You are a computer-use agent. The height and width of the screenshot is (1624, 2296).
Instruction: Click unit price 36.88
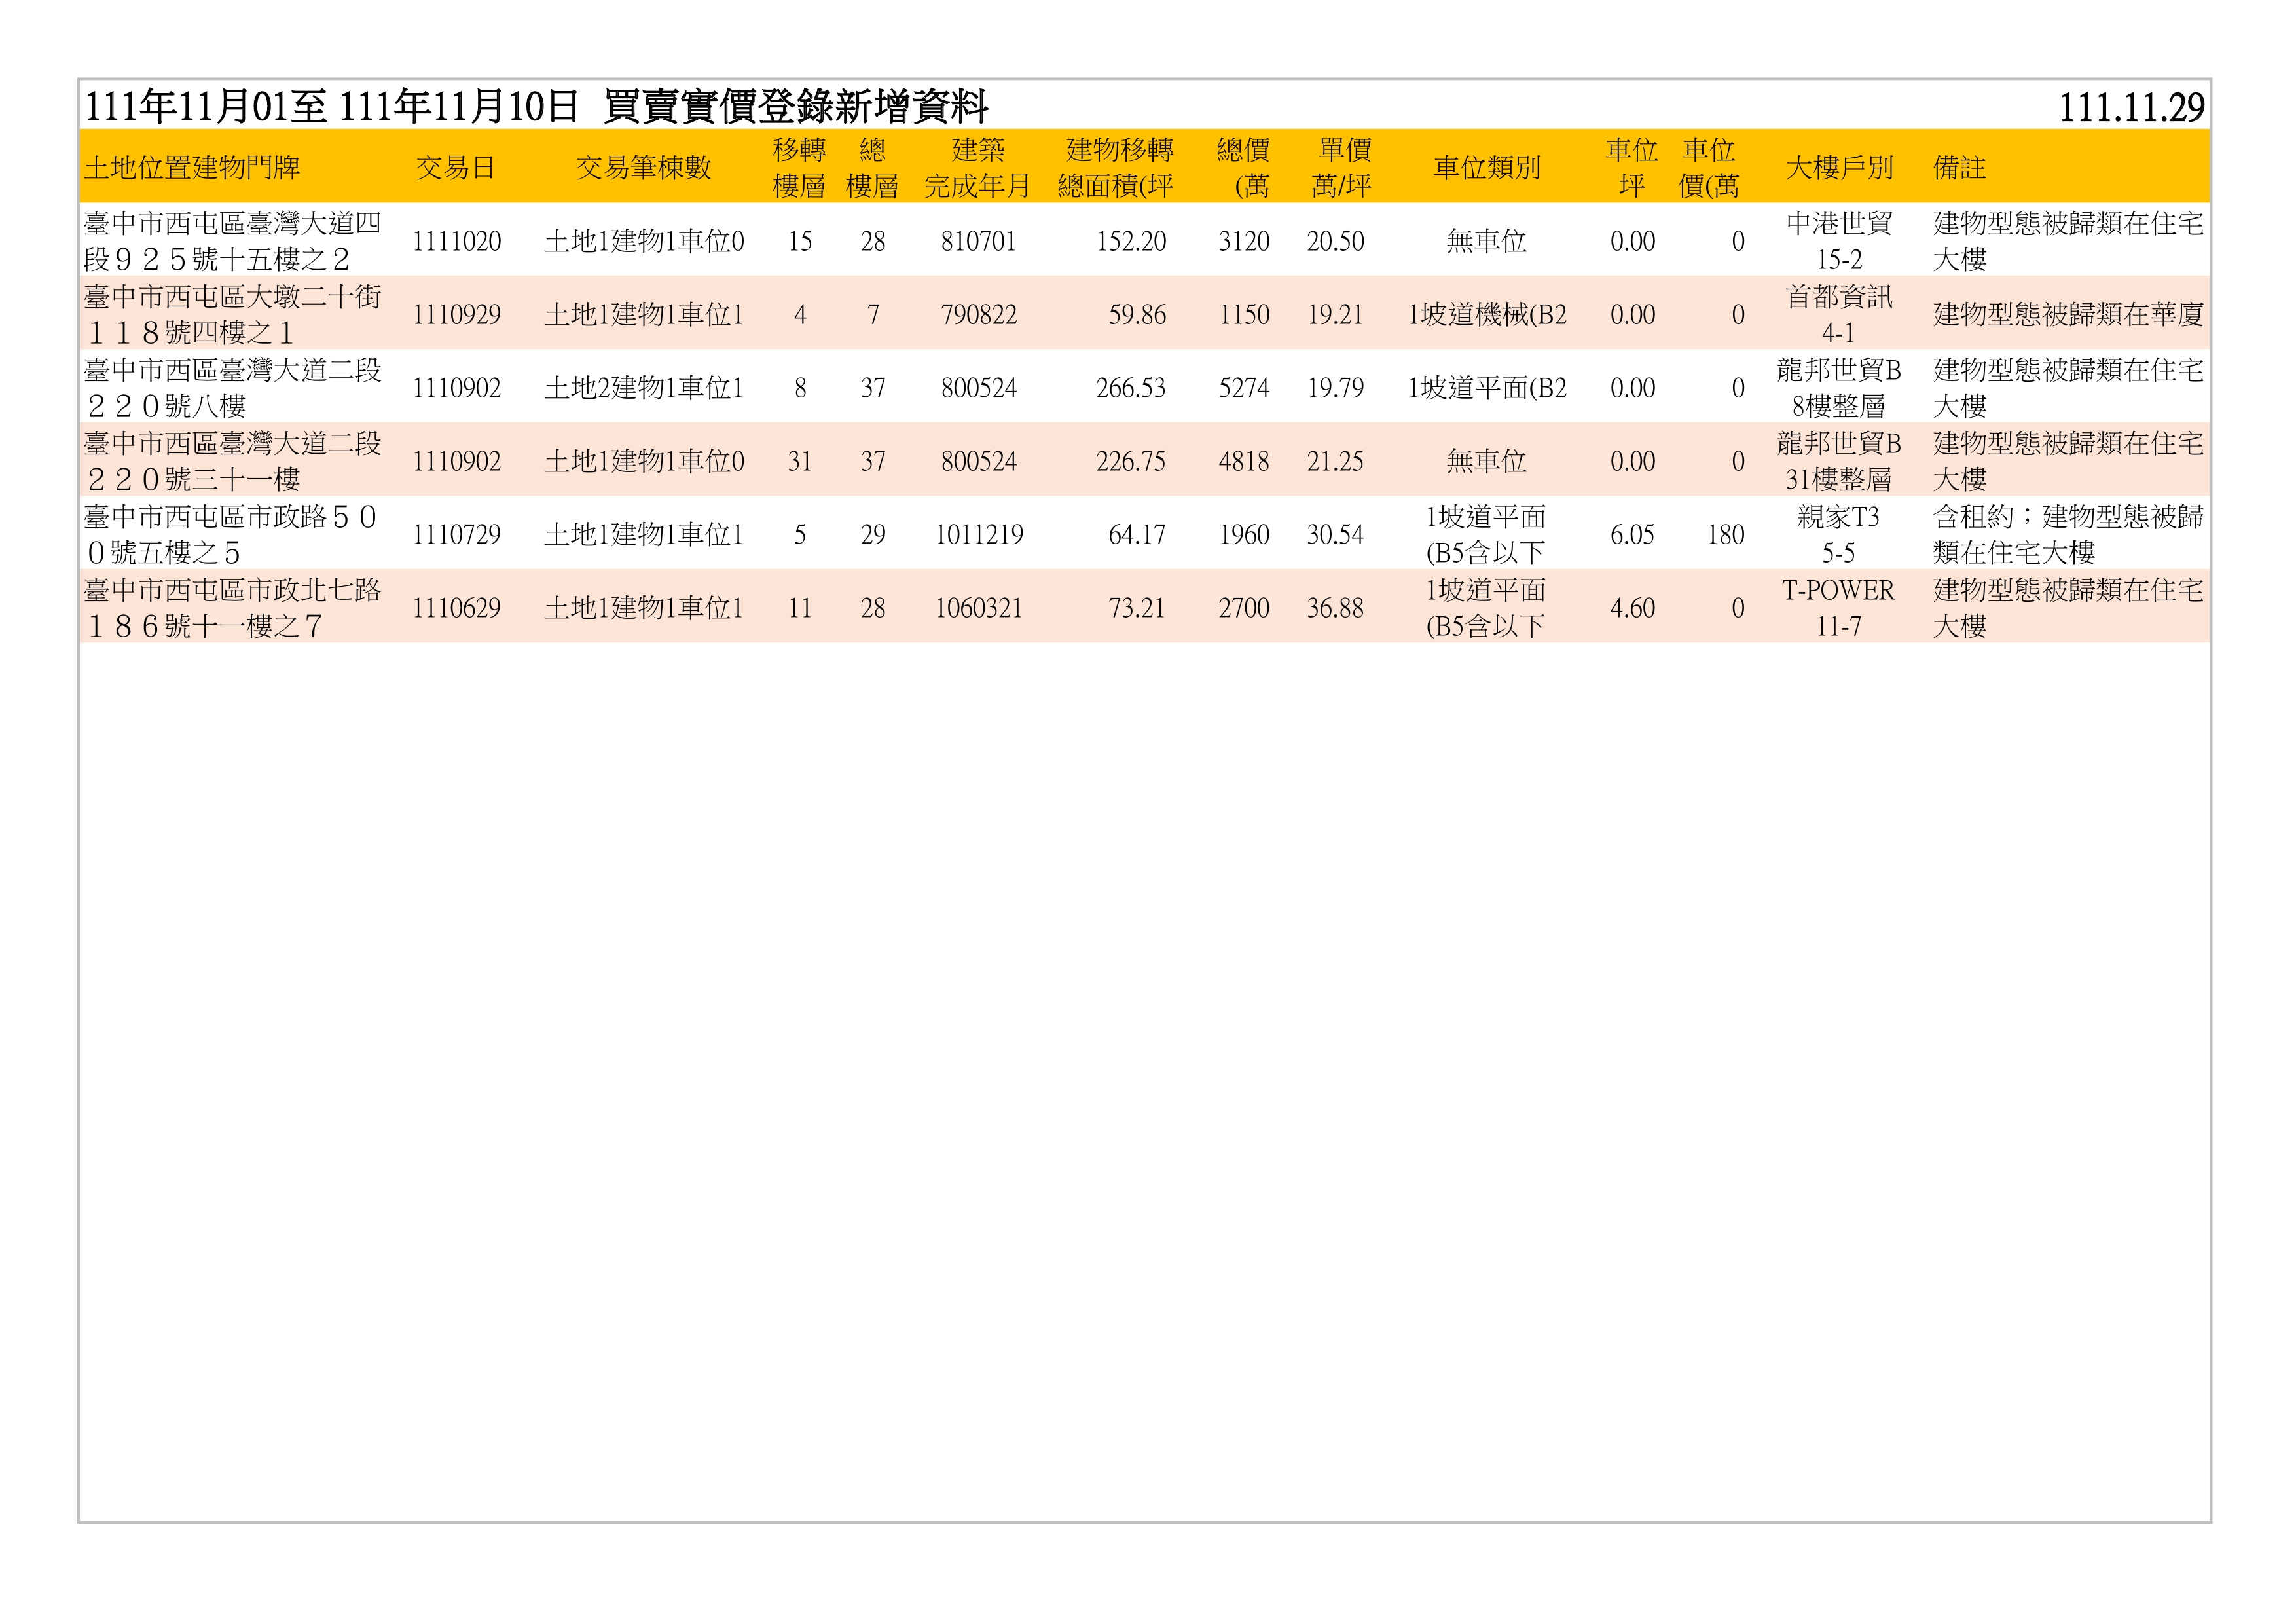[x=1335, y=607]
